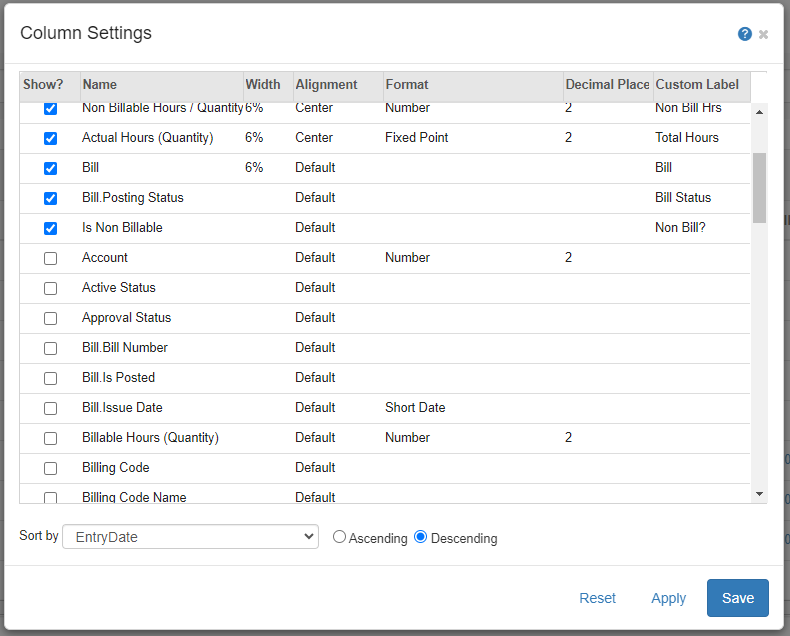Click the Bill.Bill Number name cell
Image resolution: width=790 pixels, height=636 pixels.
coord(124,348)
